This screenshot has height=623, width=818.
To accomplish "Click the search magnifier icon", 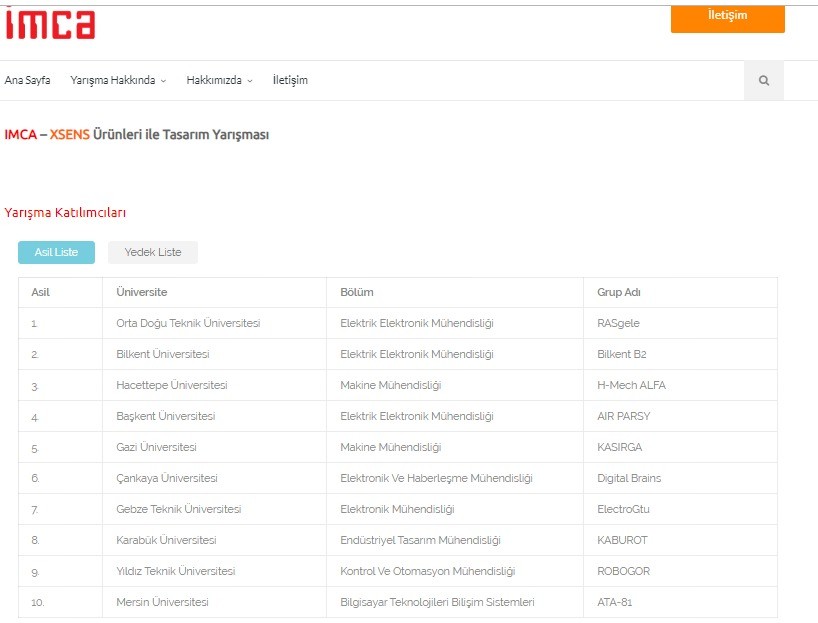I will coord(764,80).
